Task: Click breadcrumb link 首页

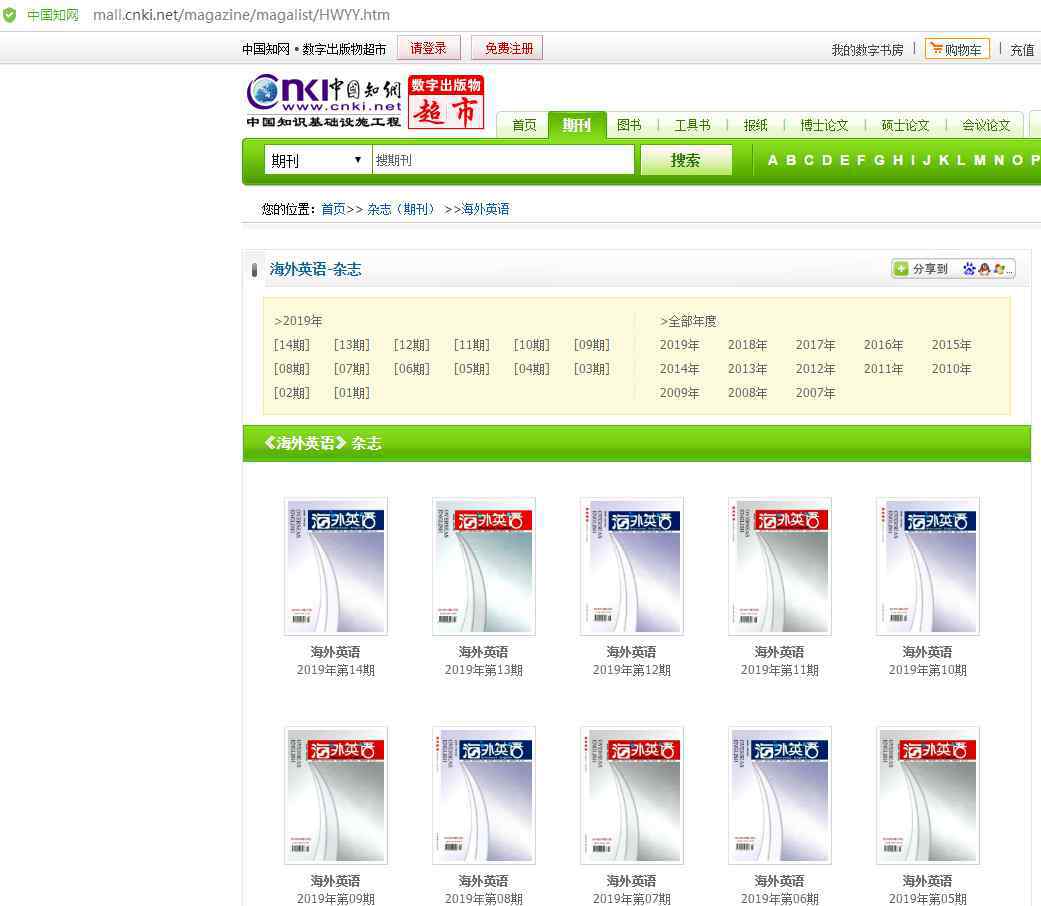Action: coord(333,209)
